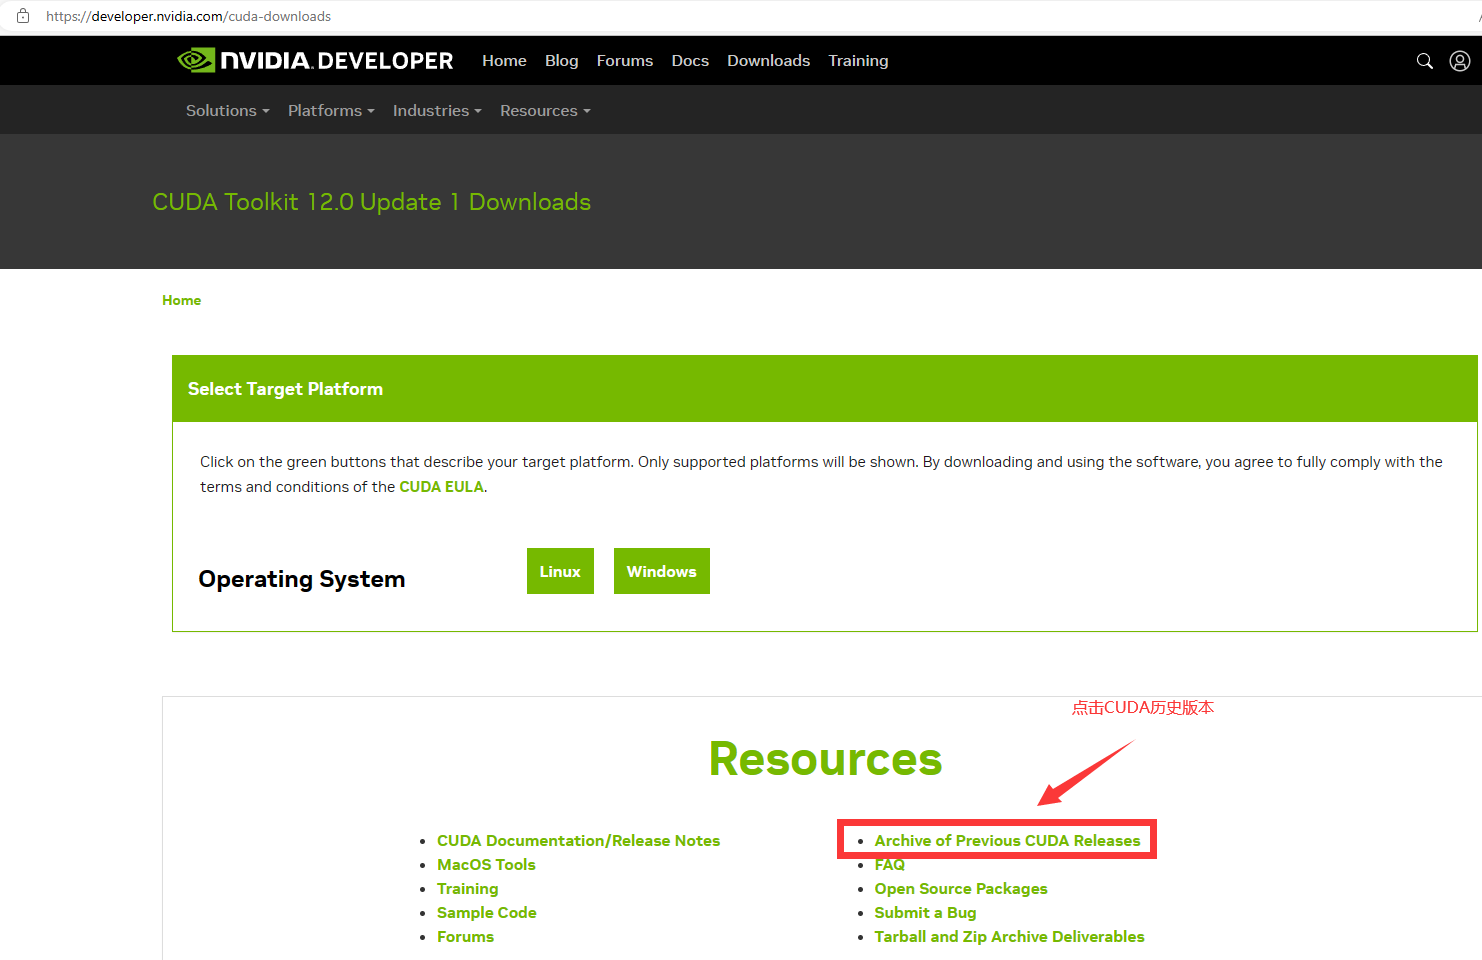The width and height of the screenshot is (1482, 960).
Task: Click the Home breadcrumb link
Action: click(181, 300)
